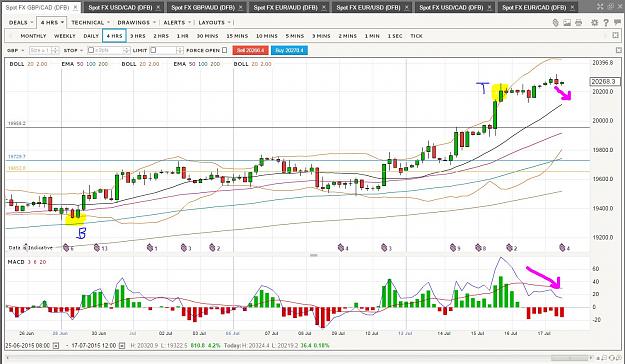The width and height of the screenshot is (625, 364).
Task: Click news marker labeled 8
Action: (x=480, y=248)
